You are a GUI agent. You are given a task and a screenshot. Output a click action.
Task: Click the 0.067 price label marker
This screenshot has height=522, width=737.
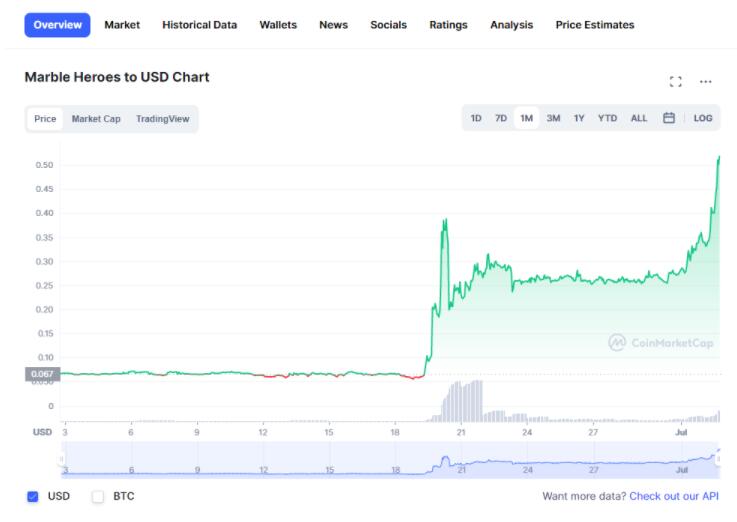coord(44,374)
